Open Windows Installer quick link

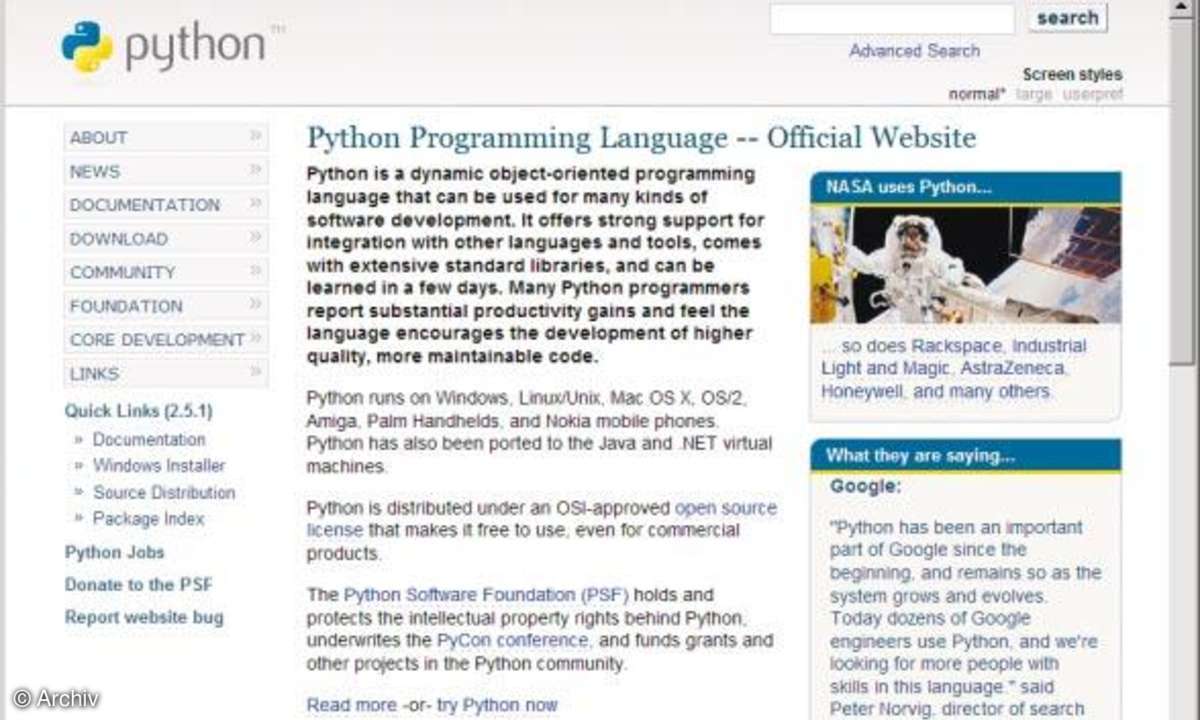click(x=159, y=466)
